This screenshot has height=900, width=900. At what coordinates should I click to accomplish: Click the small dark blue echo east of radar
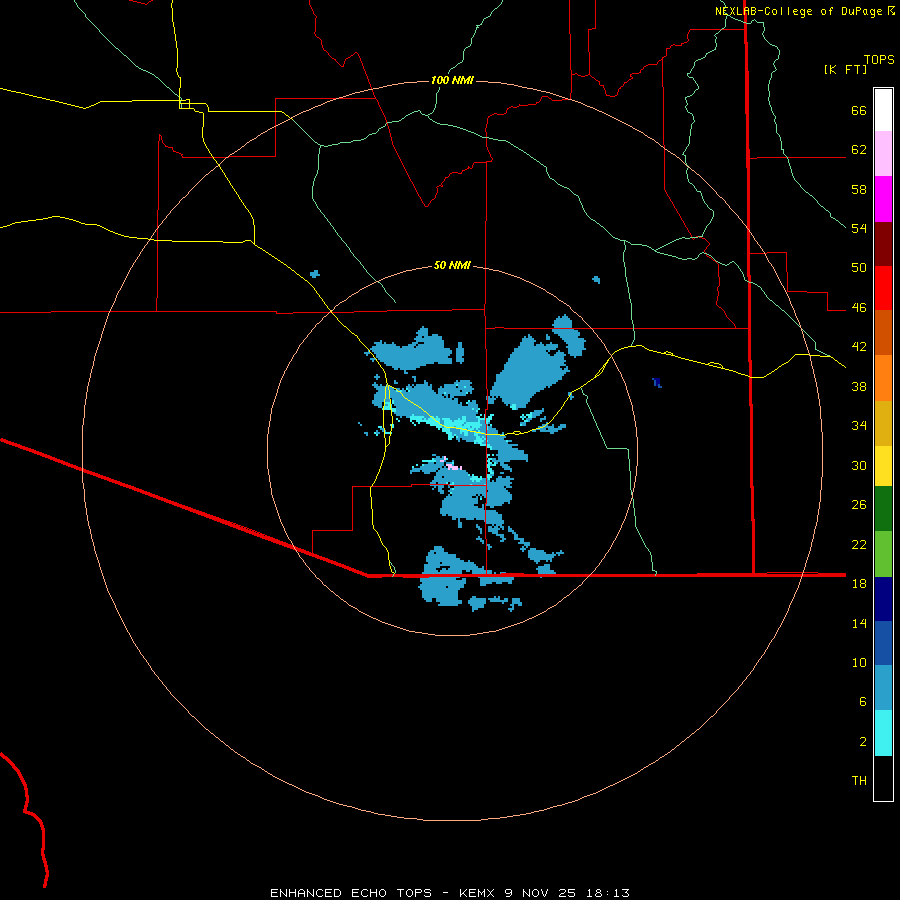[x=657, y=383]
